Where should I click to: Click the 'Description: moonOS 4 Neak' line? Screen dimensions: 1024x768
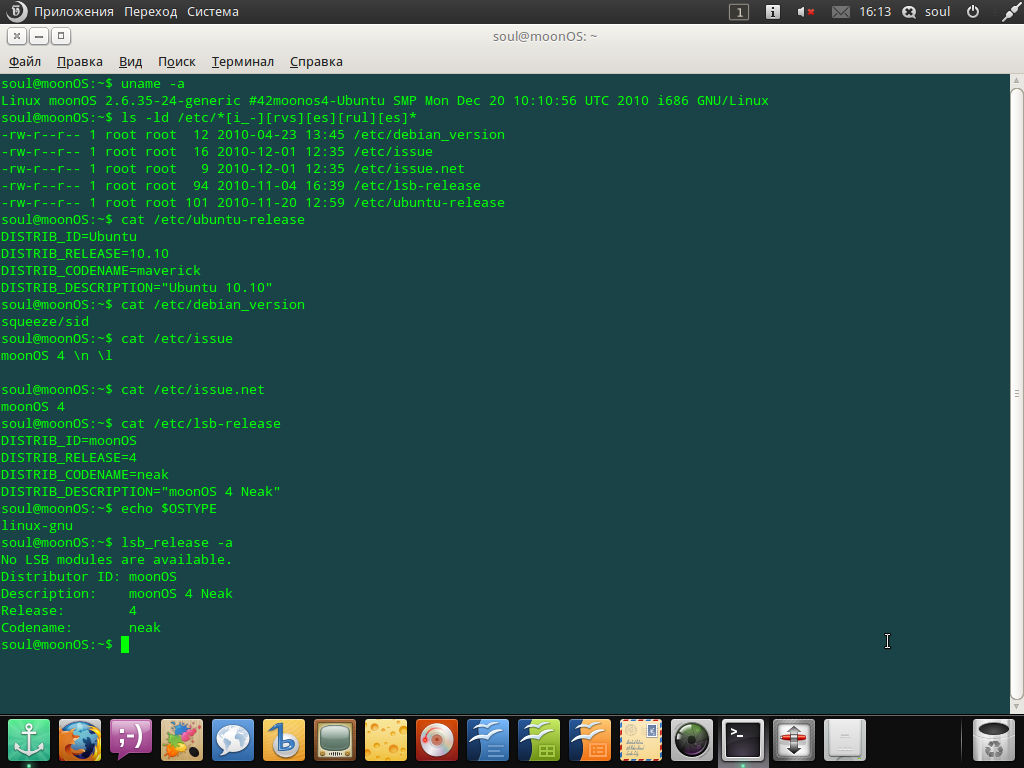pyautogui.click(x=117, y=593)
